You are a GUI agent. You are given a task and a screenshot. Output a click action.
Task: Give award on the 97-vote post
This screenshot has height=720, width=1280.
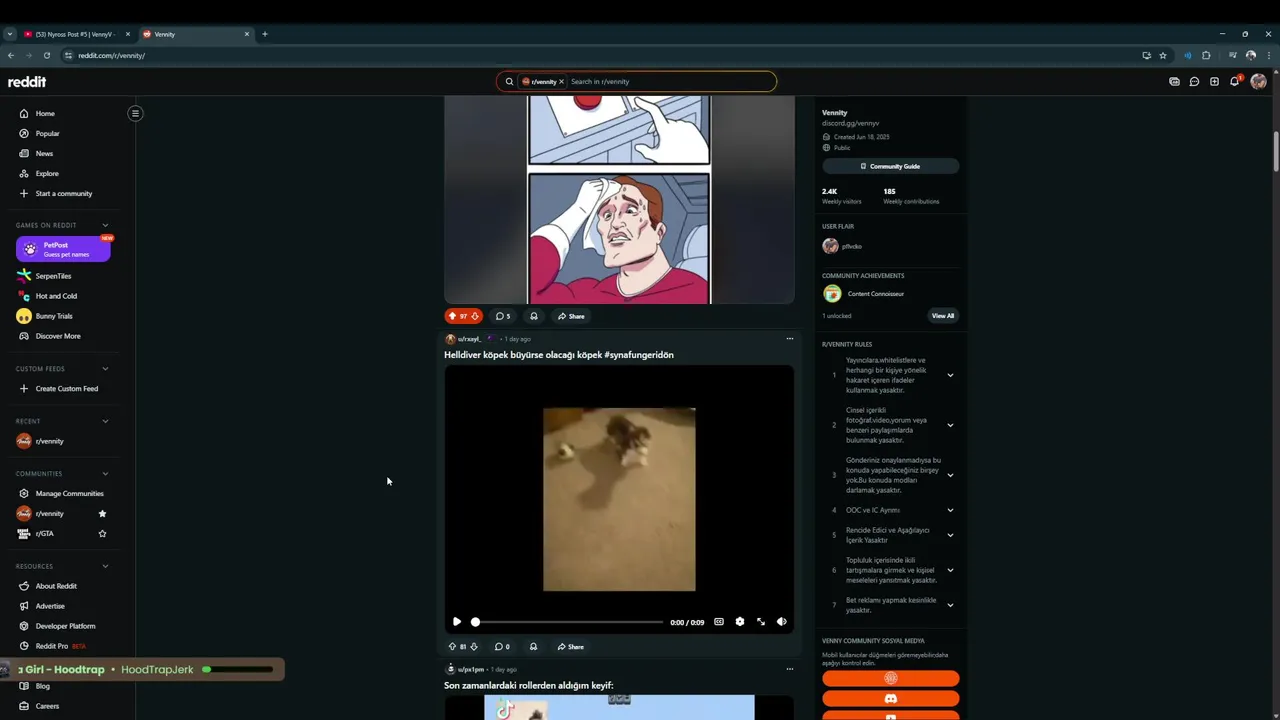click(534, 316)
